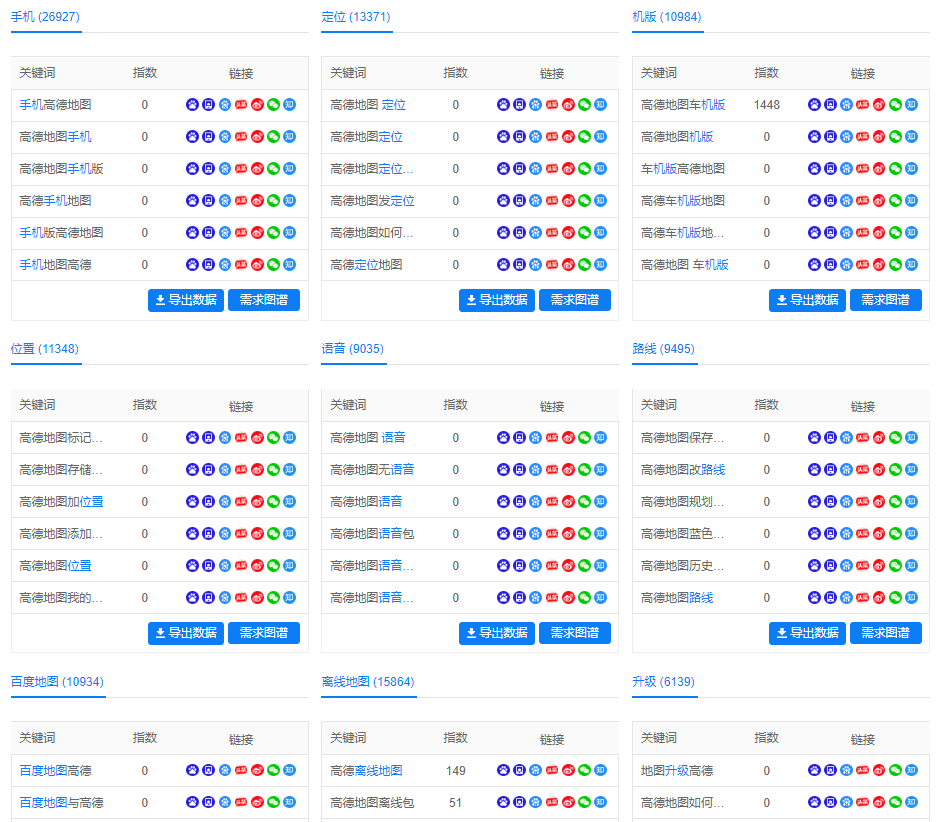
Task: Select index value 1448 for 高德地图车机版
Action: tap(767, 105)
